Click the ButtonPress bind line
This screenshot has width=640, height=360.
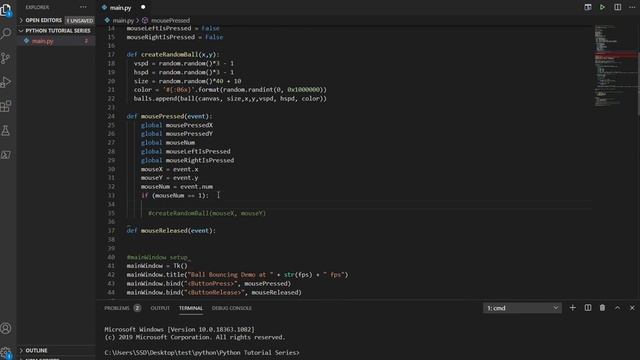tap(209, 283)
